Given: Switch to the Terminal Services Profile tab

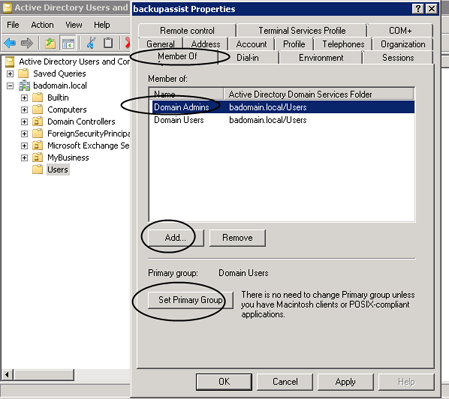Looking at the screenshot, I should pos(302,31).
